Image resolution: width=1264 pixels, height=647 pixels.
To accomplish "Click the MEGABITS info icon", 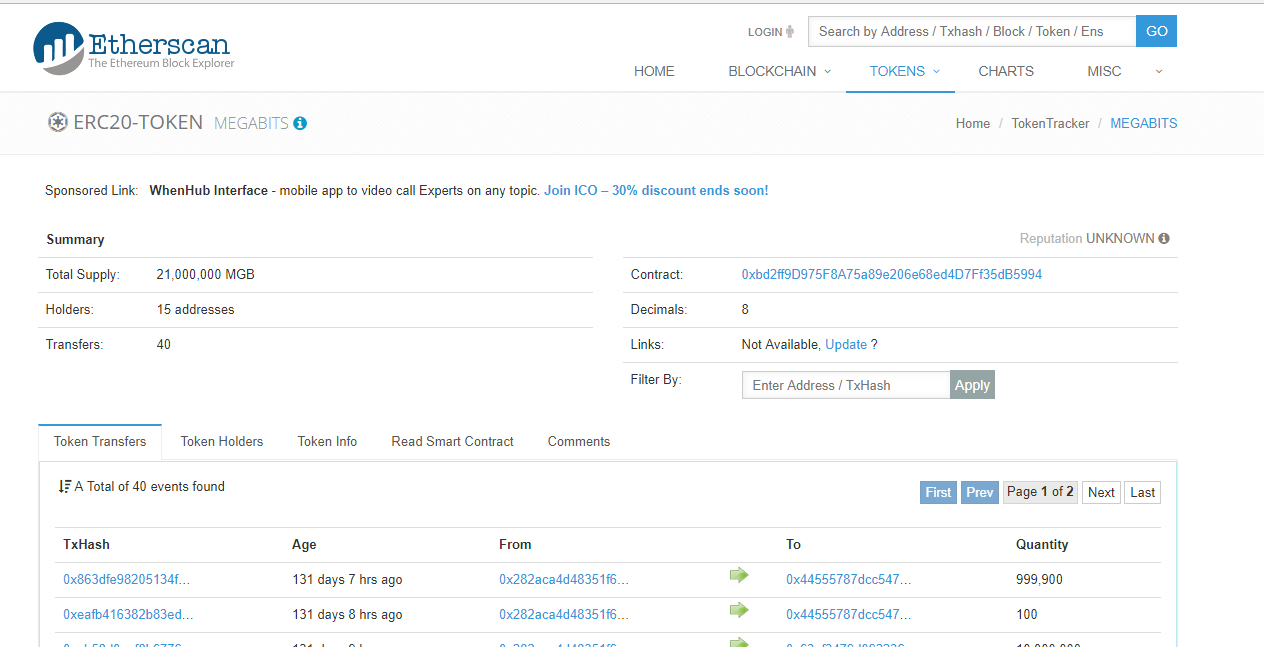I will [300, 124].
